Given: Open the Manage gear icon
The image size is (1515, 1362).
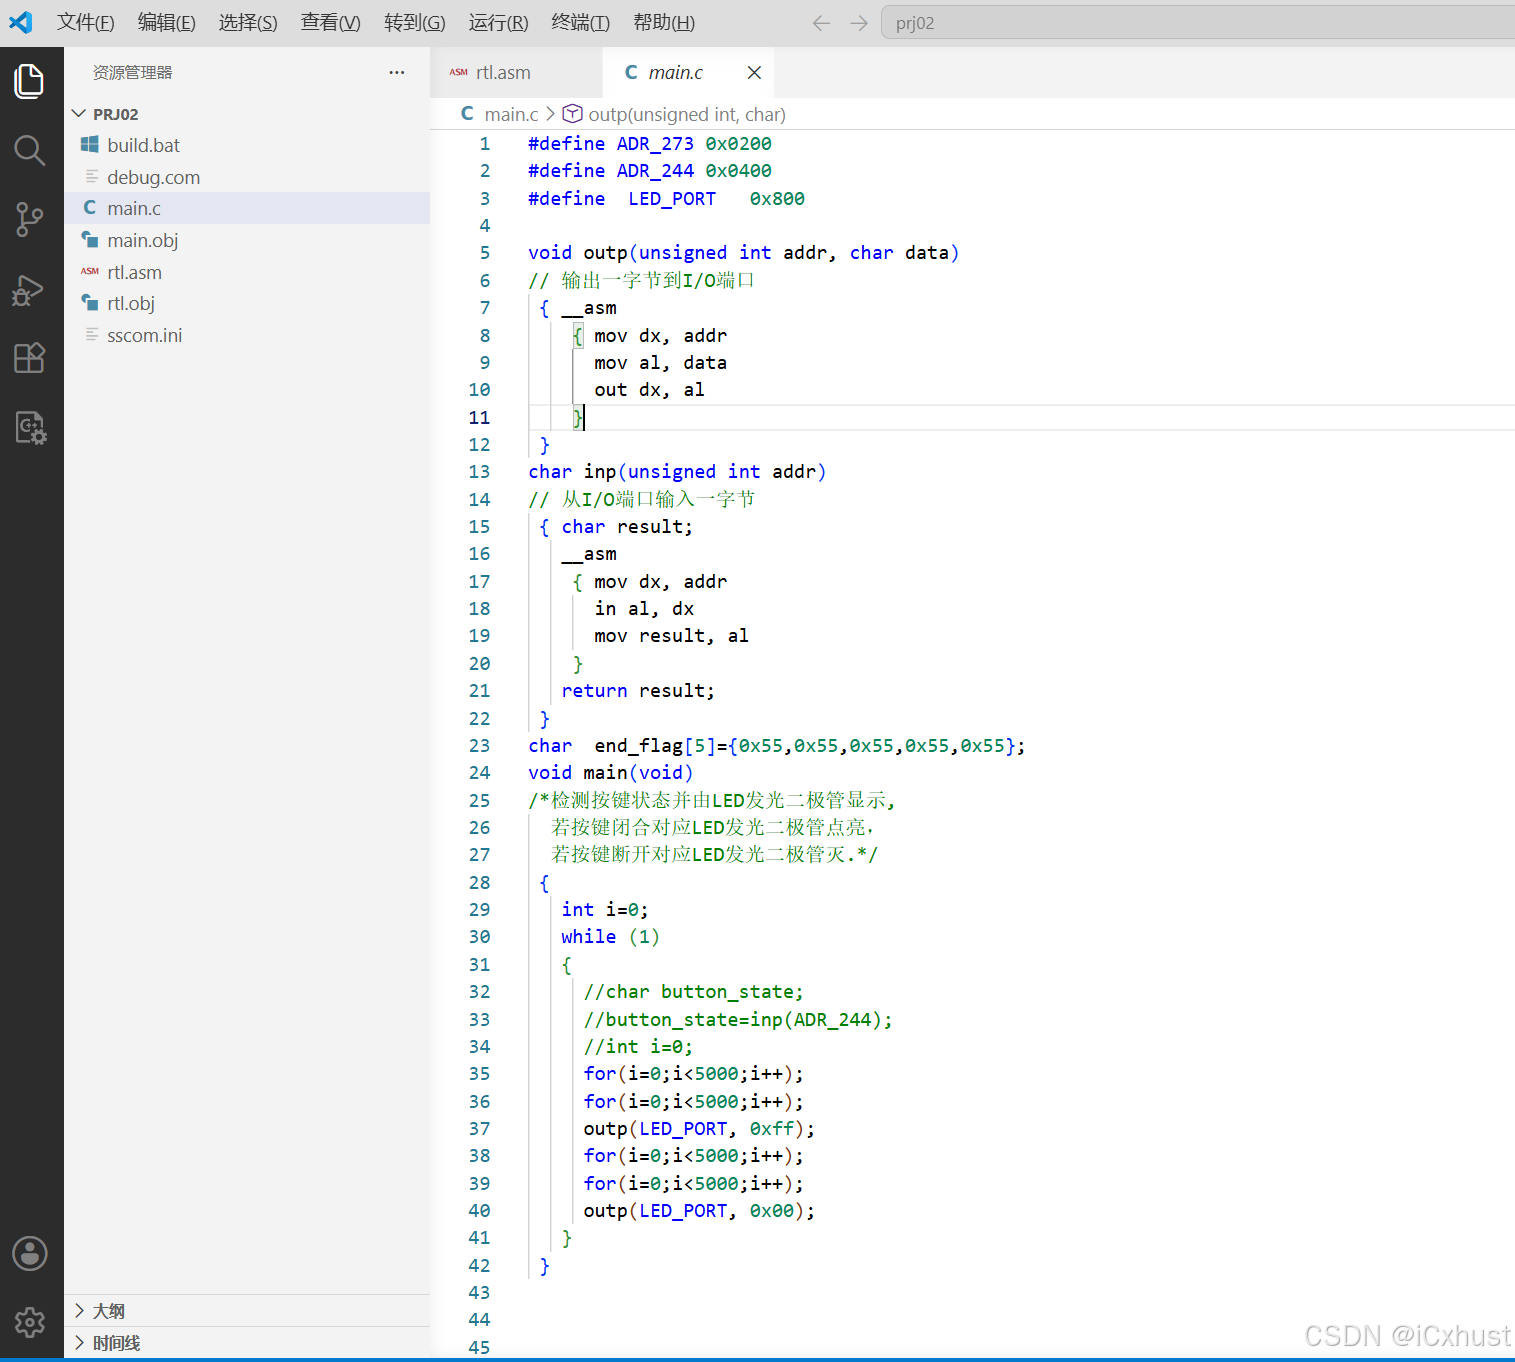Looking at the screenshot, I should [30, 1322].
